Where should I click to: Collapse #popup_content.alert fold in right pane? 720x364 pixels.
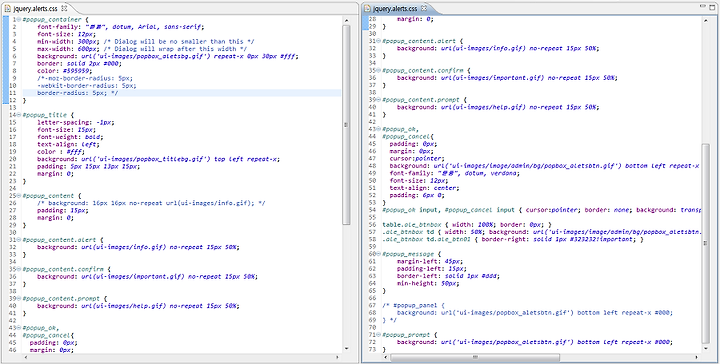tap(379, 41)
